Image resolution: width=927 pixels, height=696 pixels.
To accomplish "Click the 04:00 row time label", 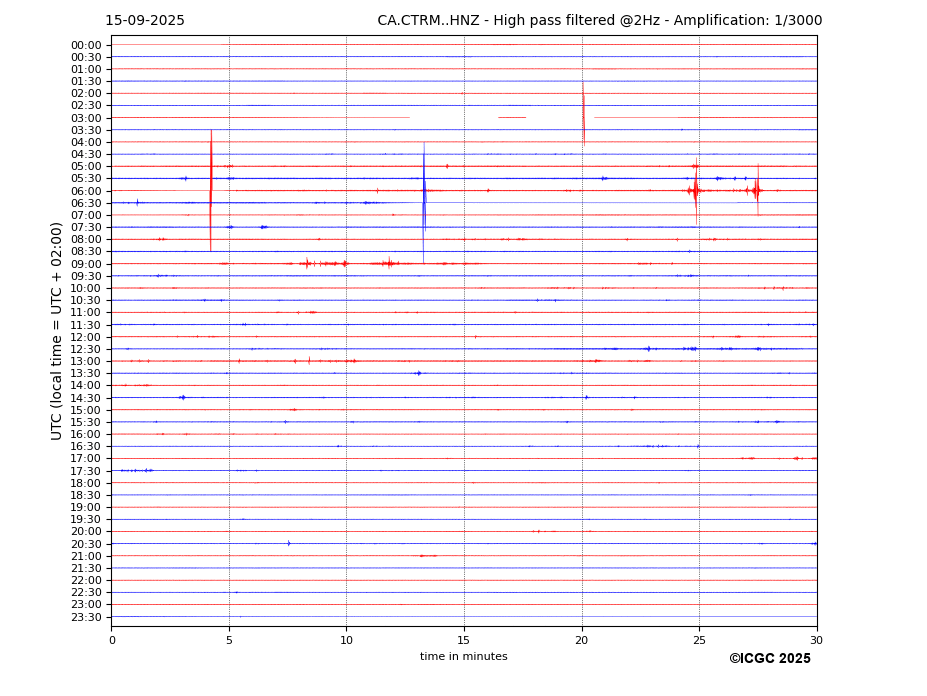I will coord(86,143).
